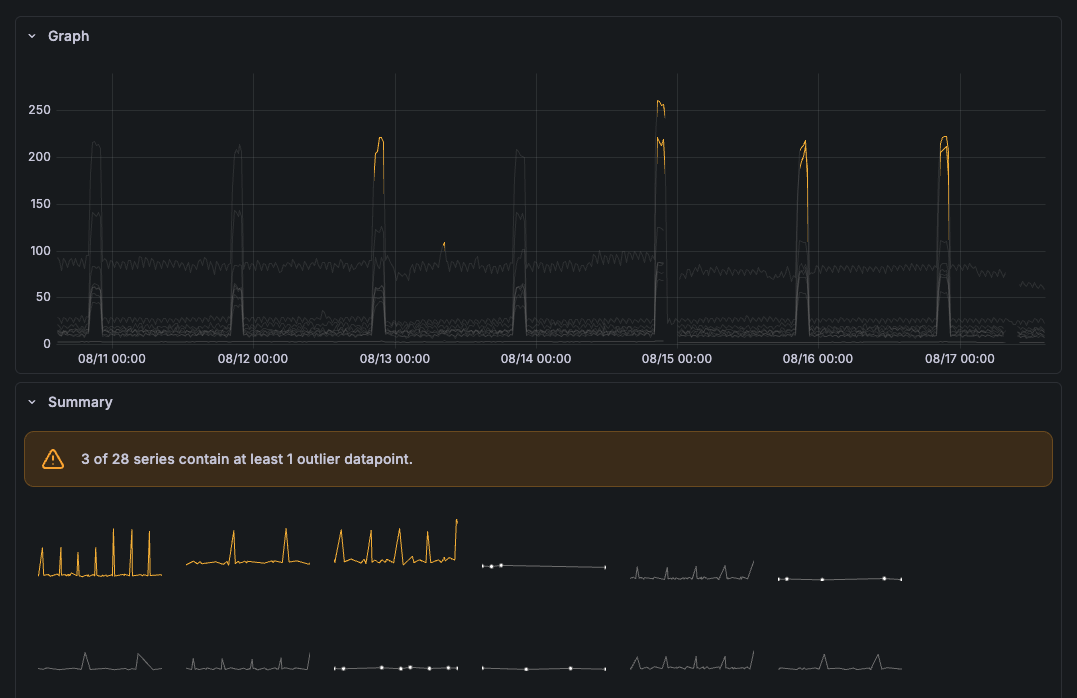The width and height of the screenshot is (1077, 698).
Task: Click the 08/12 00:00 axis label
Action: (253, 359)
